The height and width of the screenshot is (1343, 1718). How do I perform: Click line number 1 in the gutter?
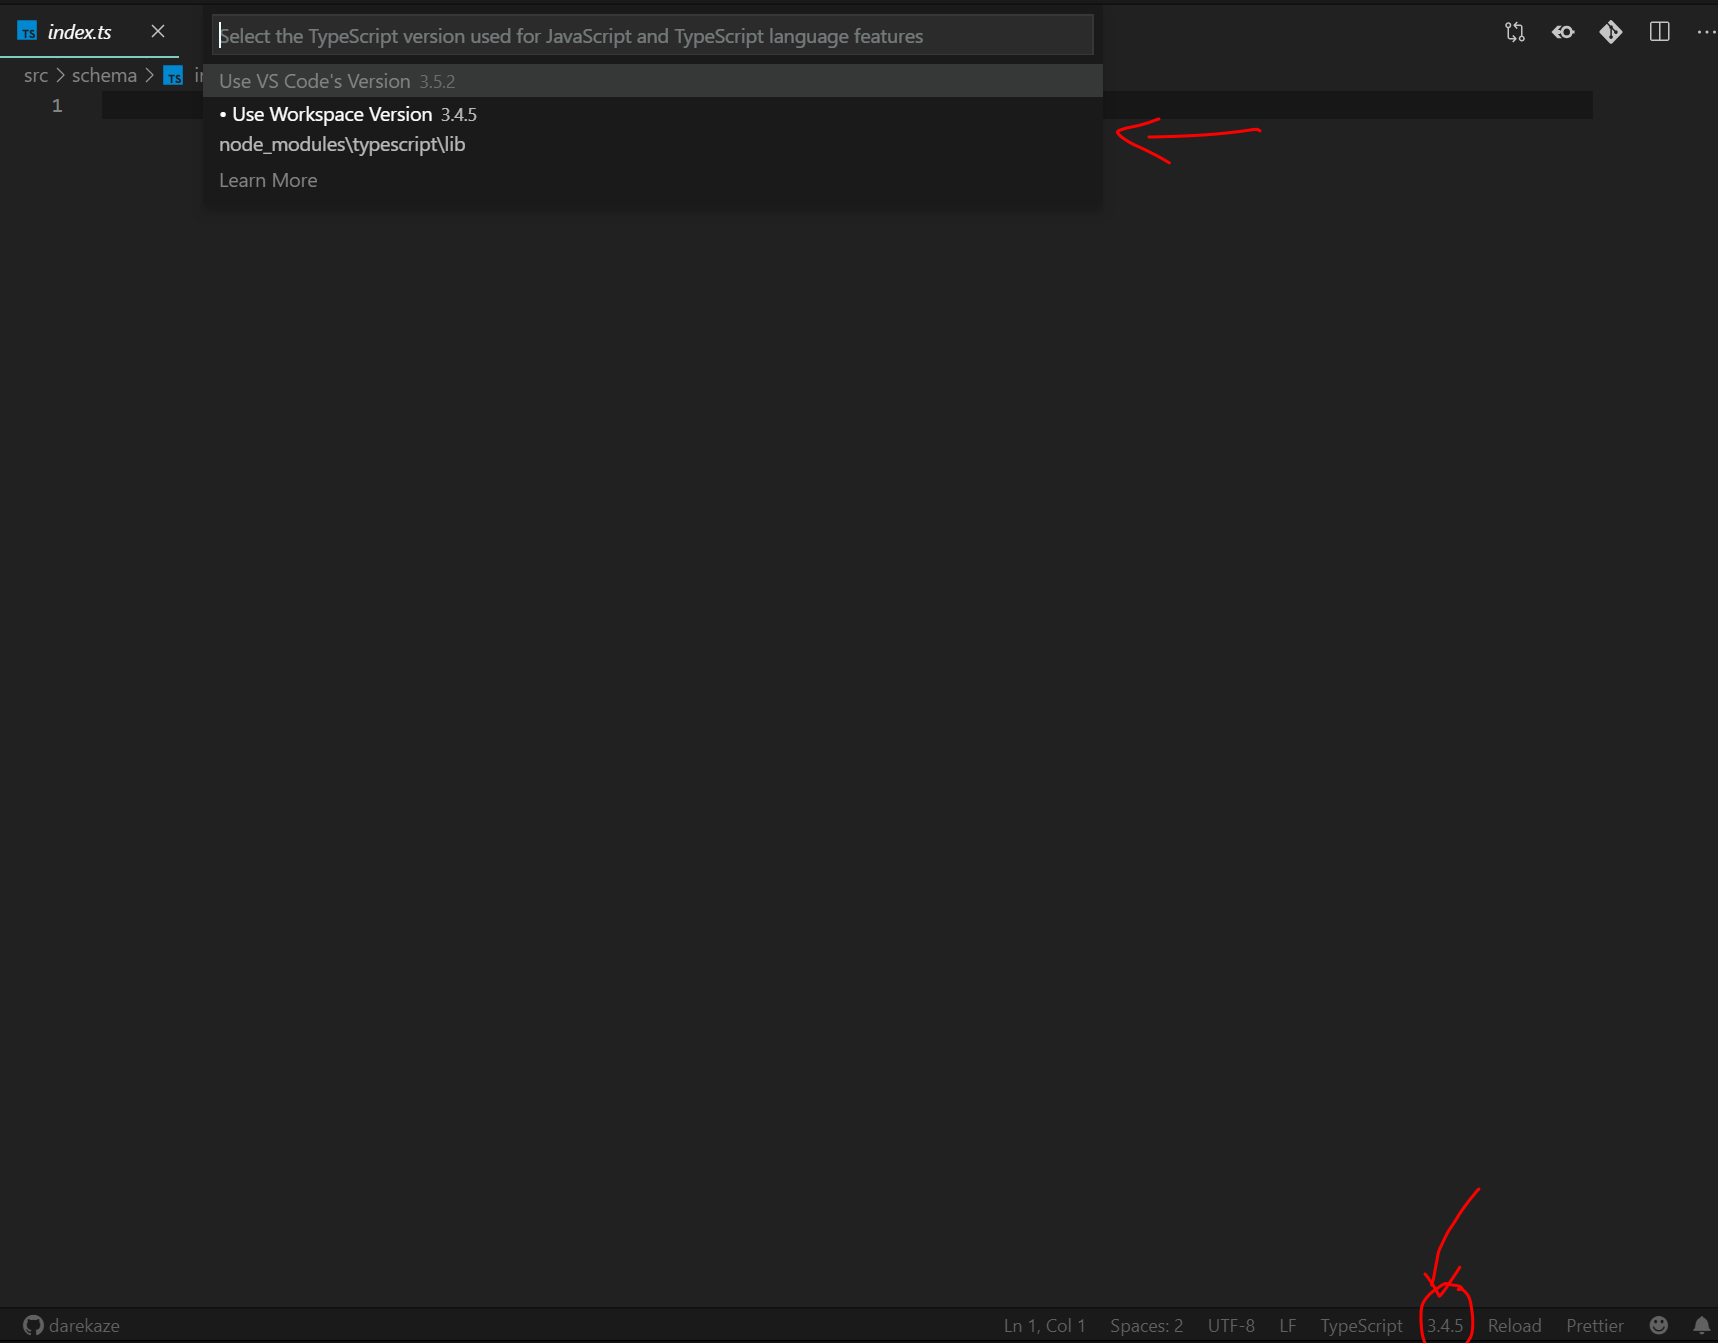tap(57, 105)
